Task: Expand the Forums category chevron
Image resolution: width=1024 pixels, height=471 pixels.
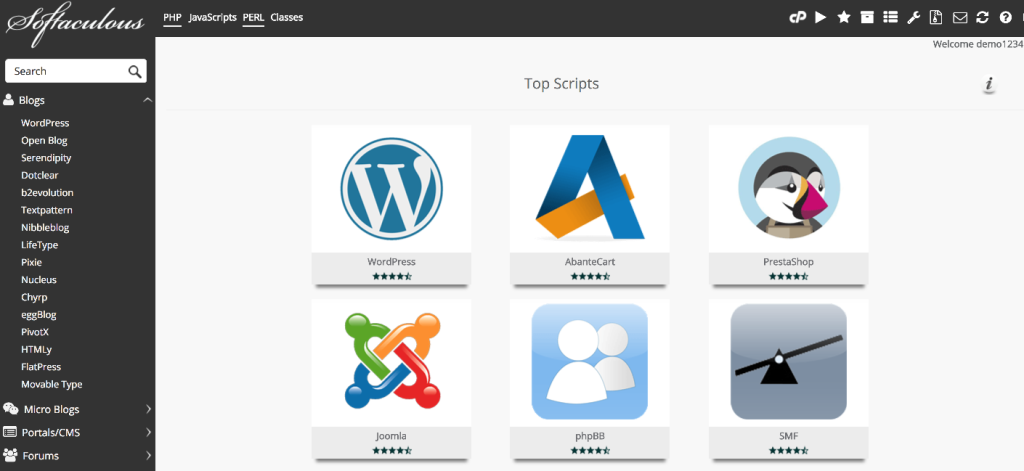Action: tap(148, 455)
